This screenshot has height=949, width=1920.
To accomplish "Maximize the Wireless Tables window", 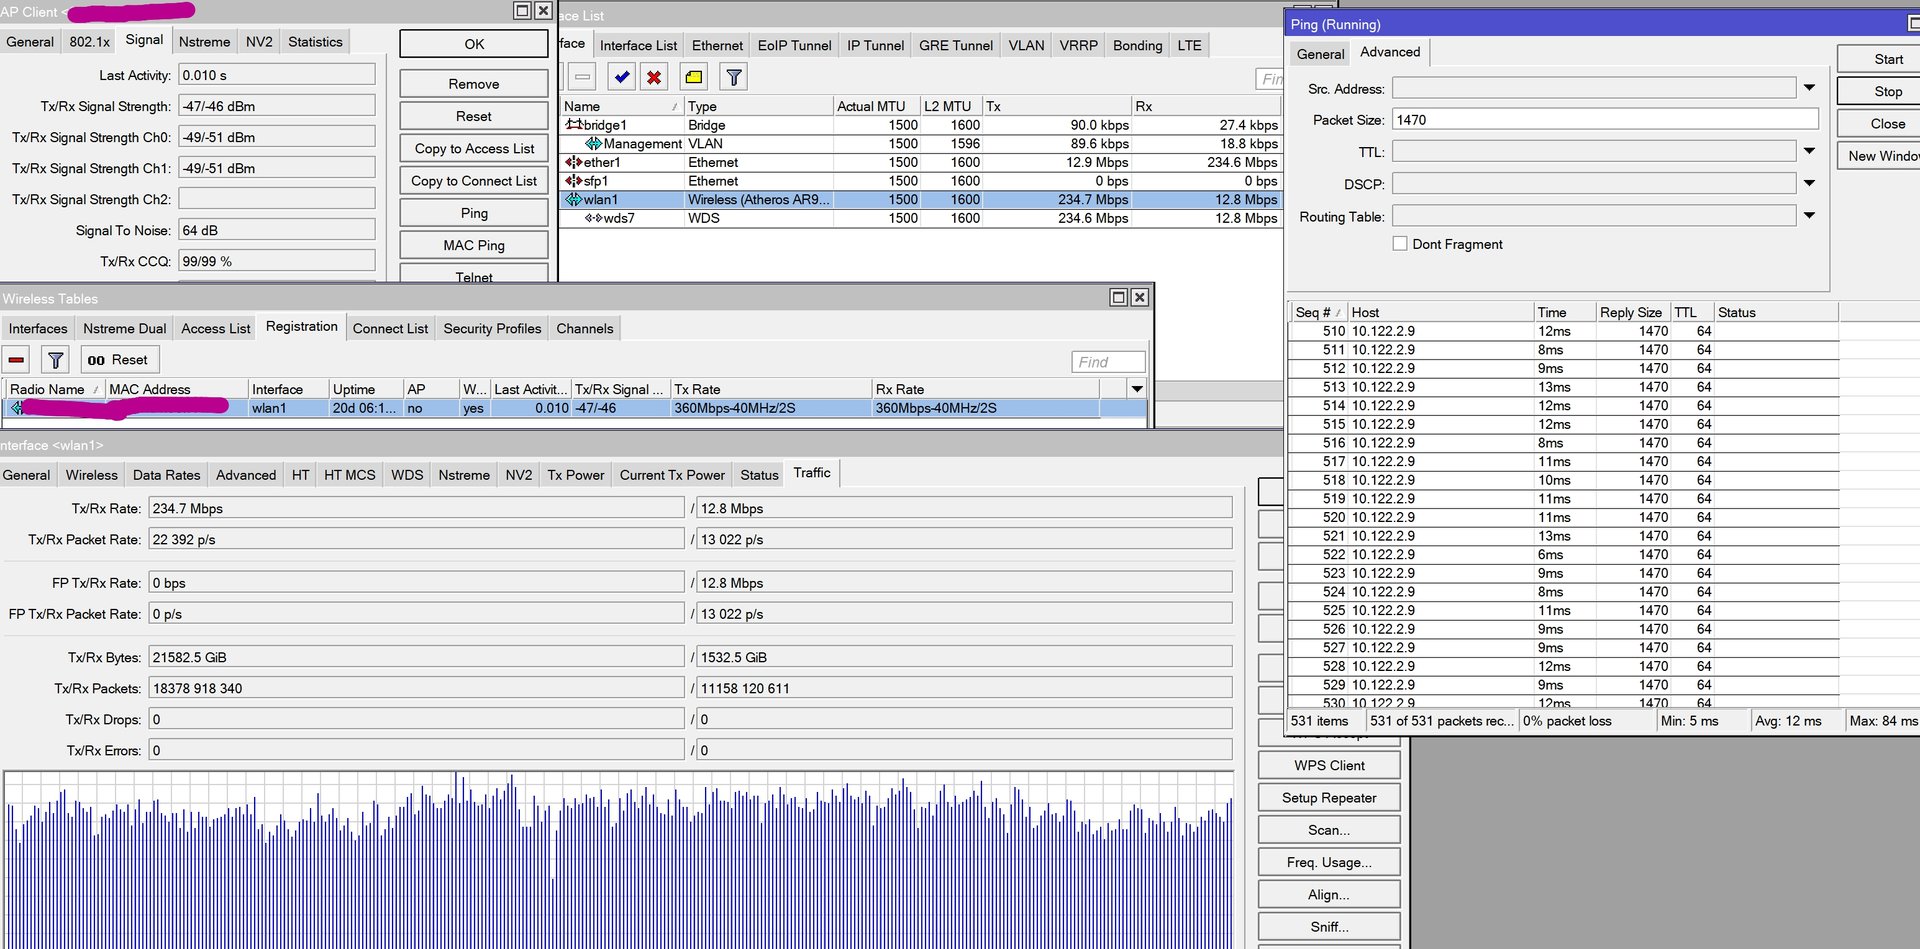I will pyautogui.click(x=1118, y=297).
